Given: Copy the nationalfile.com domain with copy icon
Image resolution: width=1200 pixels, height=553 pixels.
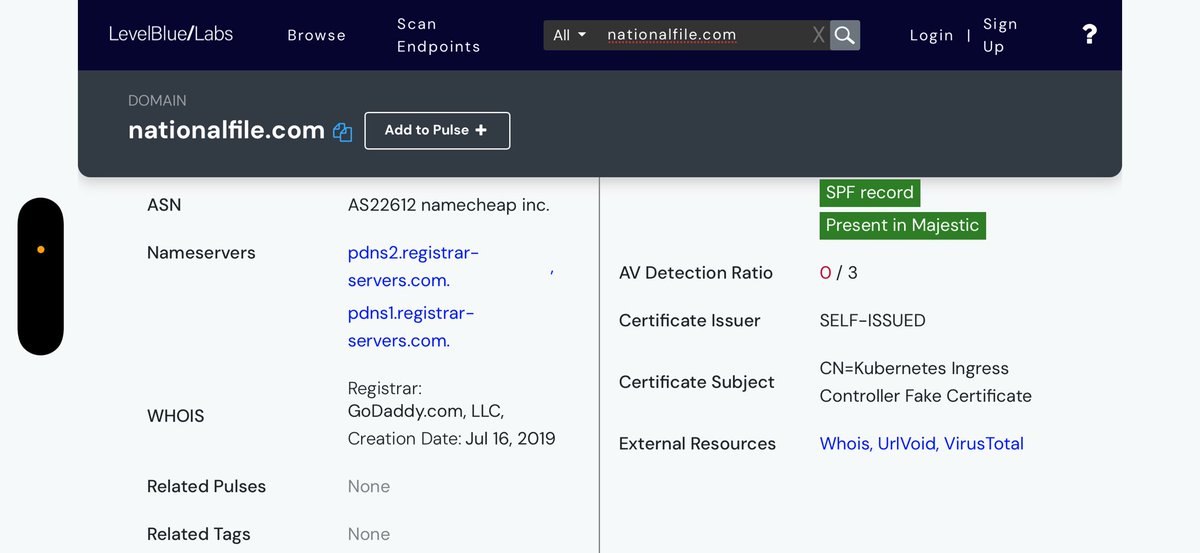Looking at the screenshot, I should click(x=342, y=132).
